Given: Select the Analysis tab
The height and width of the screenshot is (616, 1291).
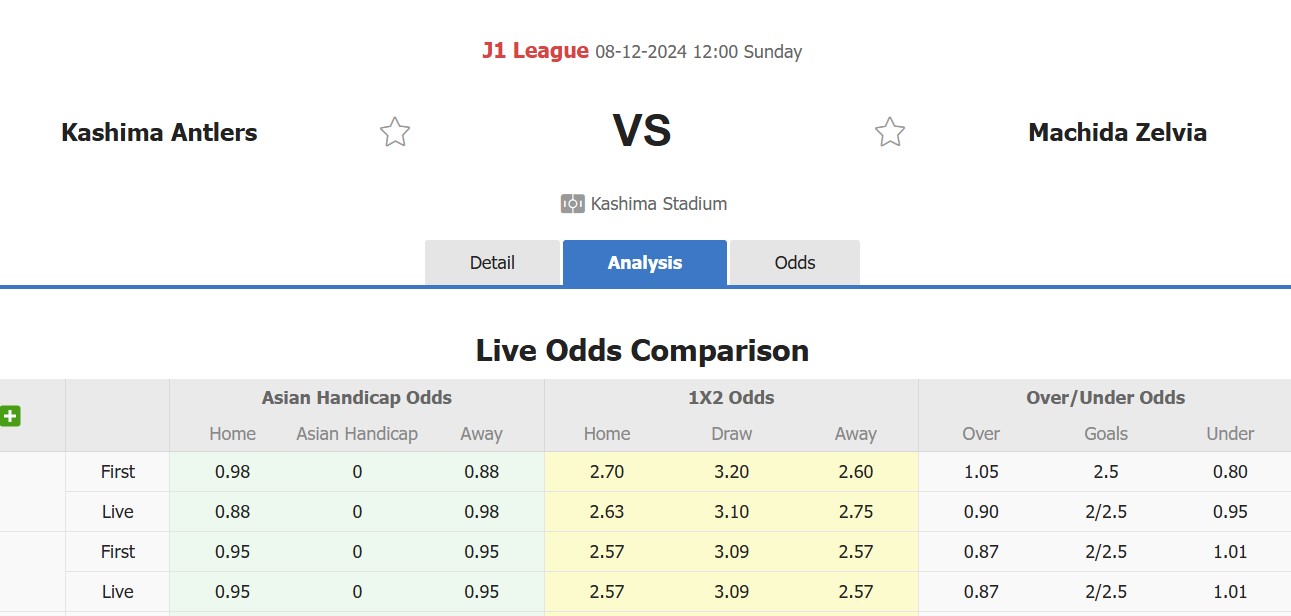Looking at the screenshot, I should (645, 263).
